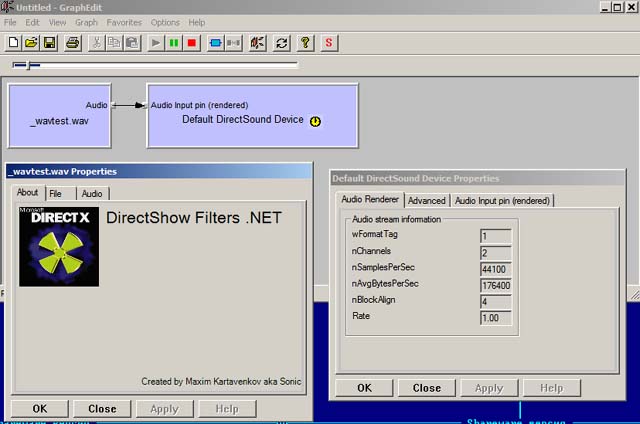Click the nChannels value field
This screenshot has width=640, height=424.
pos(496,253)
